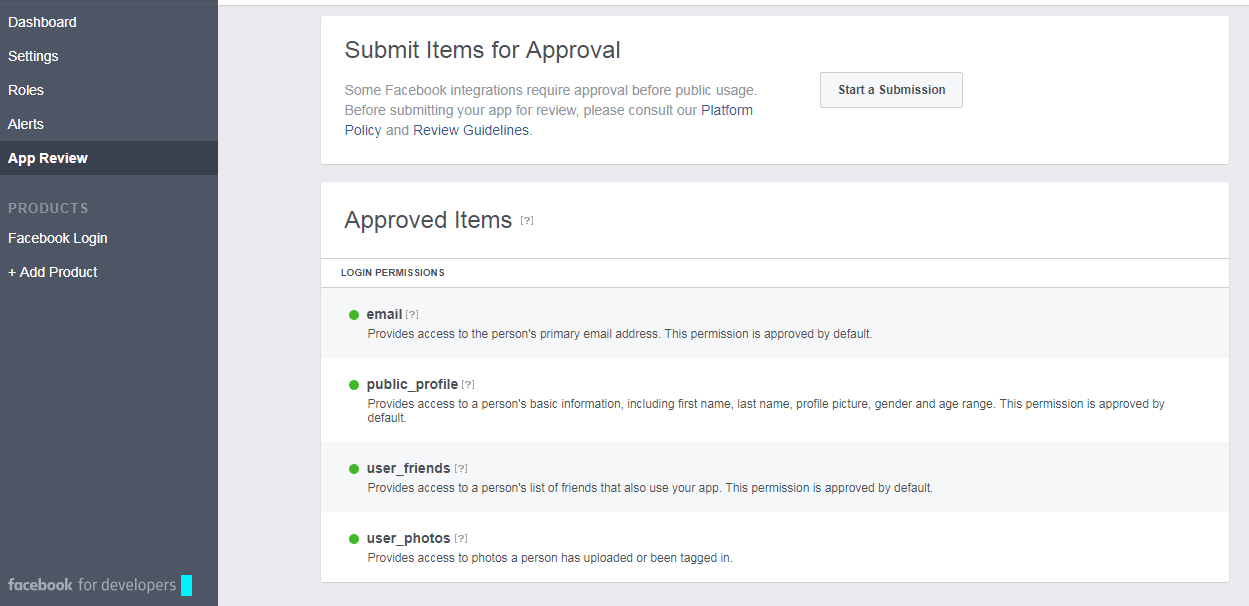Image resolution: width=1249 pixels, height=606 pixels.
Task: Click the Facebook for developers logo
Action: pos(92,585)
